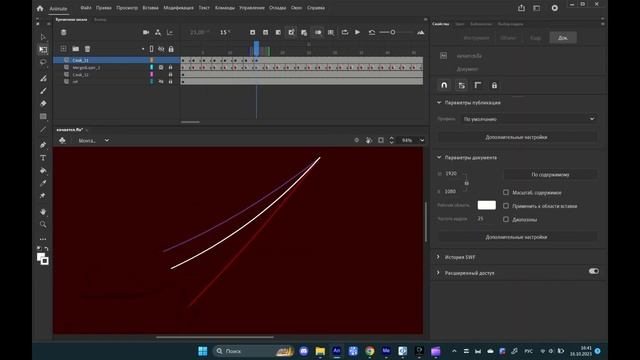Click 'Дополнительные настройки' under document settings
Screen dimensions: 640x360
click(516, 237)
